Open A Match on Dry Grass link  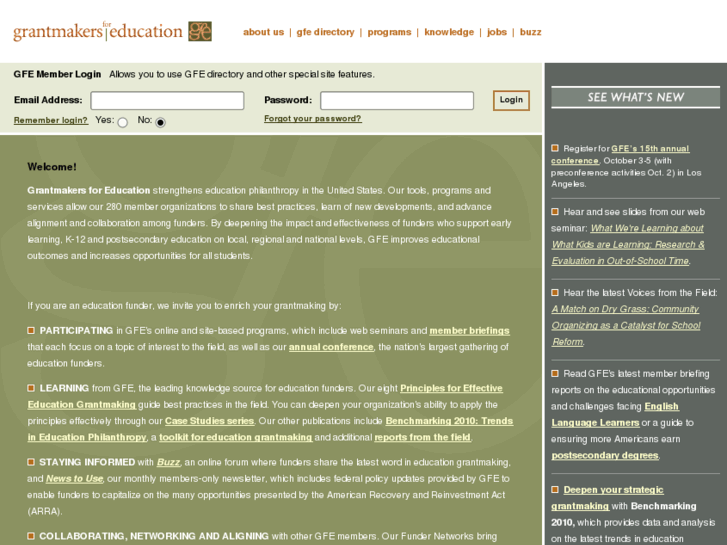click(x=625, y=325)
